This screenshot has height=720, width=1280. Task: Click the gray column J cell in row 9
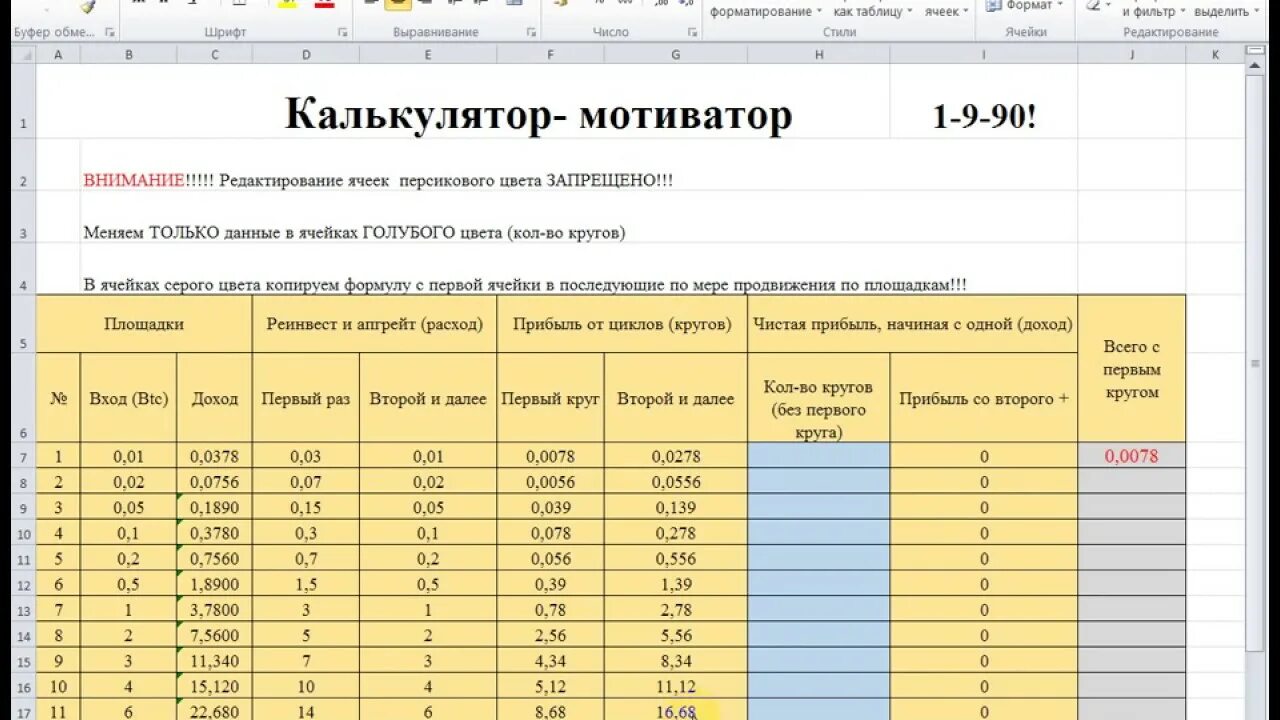1132,508
